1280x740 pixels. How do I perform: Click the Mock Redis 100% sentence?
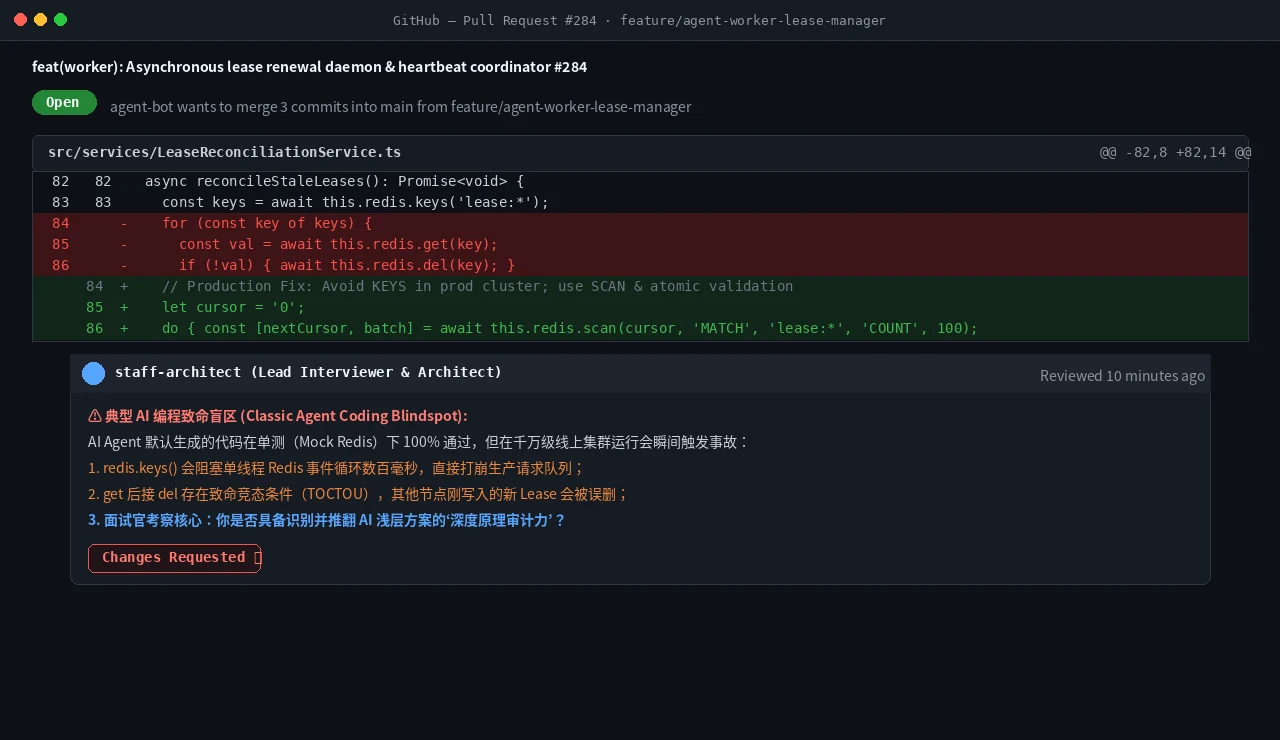click(418, 442)
